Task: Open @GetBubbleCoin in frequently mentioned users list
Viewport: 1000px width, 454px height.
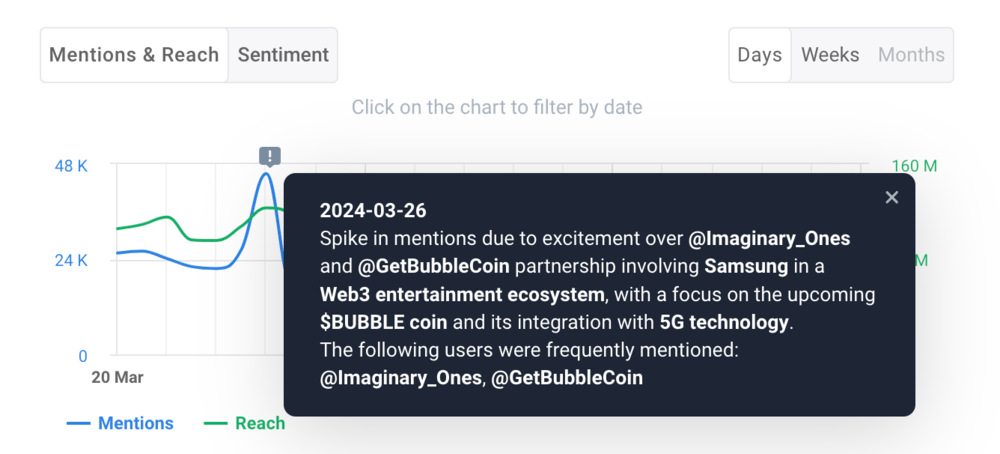Action: pyautogui.click(x=568, y=378)
